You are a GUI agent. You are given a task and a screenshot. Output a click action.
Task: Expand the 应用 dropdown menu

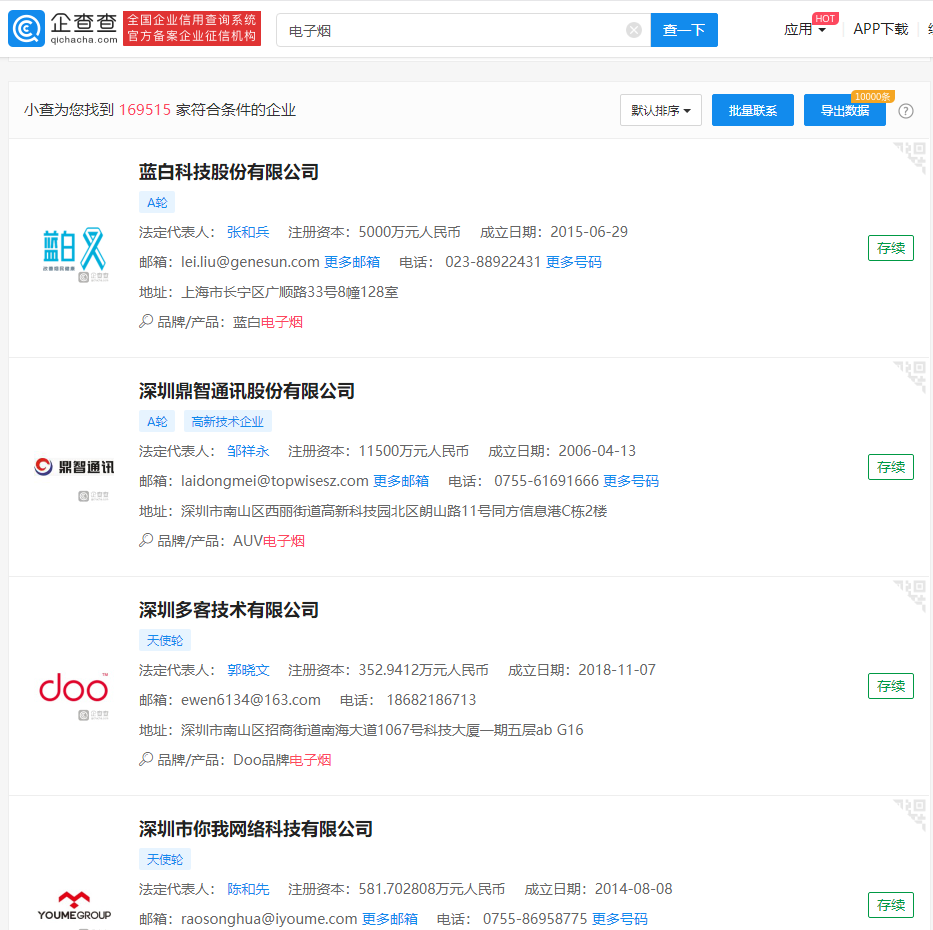tap(804, 29)
